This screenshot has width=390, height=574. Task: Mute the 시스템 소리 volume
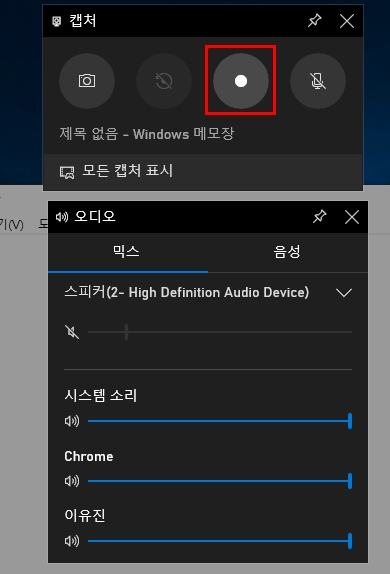point(72,421)
